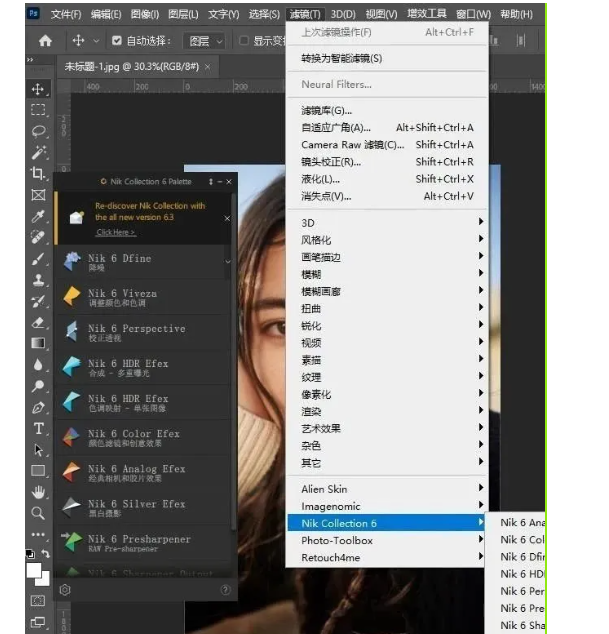Viewport: 609px width, 634px height.
Task: Select the Zoom tool
Action: tap(38, 513)
